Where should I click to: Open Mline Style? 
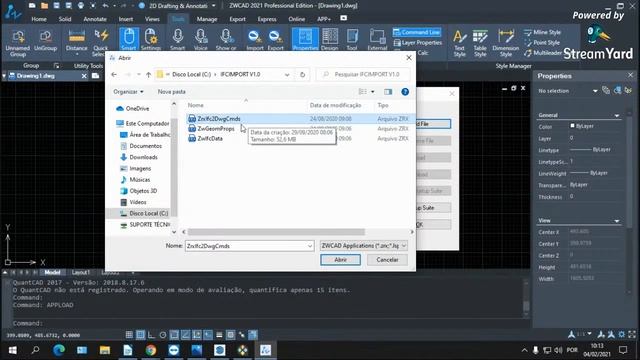542,32
